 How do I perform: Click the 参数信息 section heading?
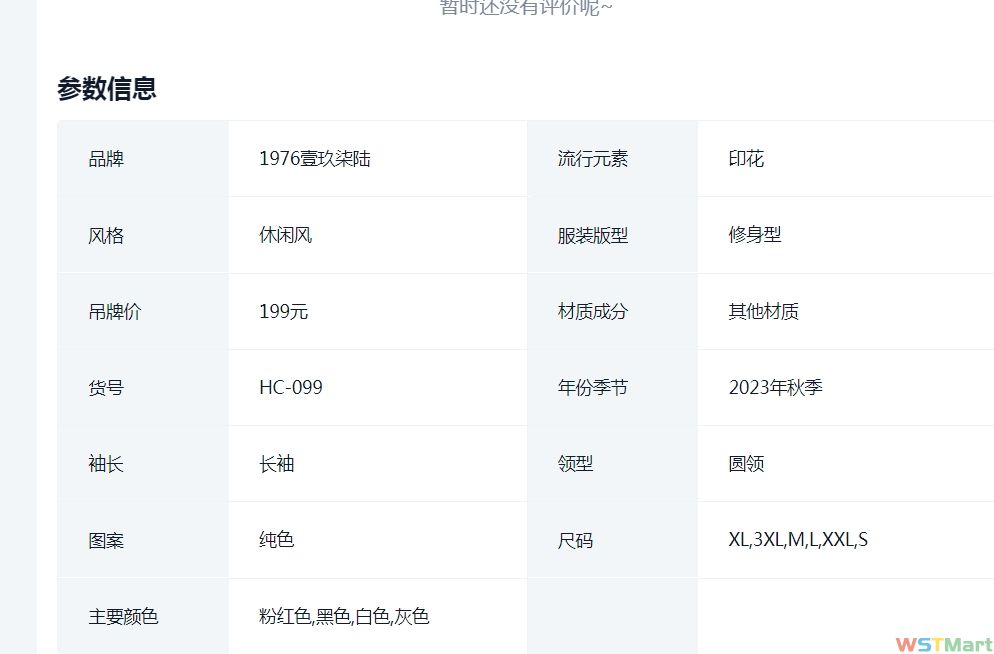[107, 89]
